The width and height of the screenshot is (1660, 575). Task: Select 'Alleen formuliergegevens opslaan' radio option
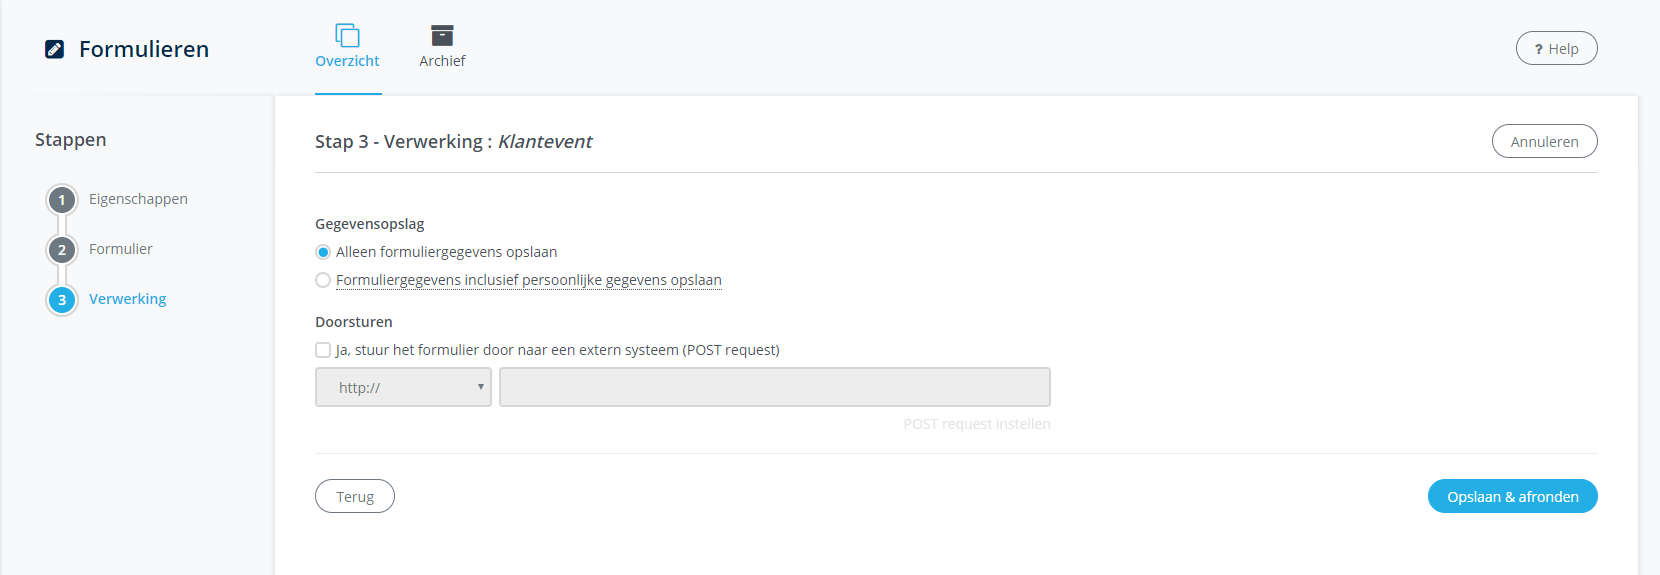(323, 252)
